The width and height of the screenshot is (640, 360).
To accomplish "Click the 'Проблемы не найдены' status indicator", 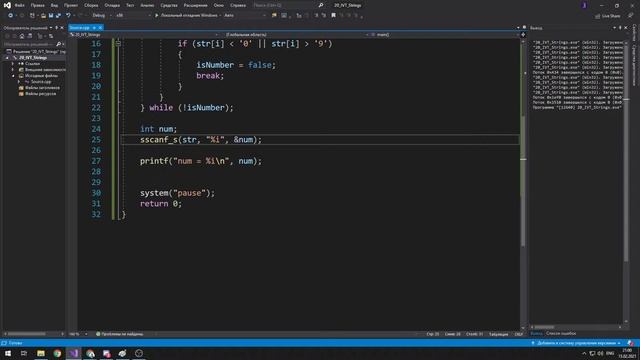I will 120,334.
